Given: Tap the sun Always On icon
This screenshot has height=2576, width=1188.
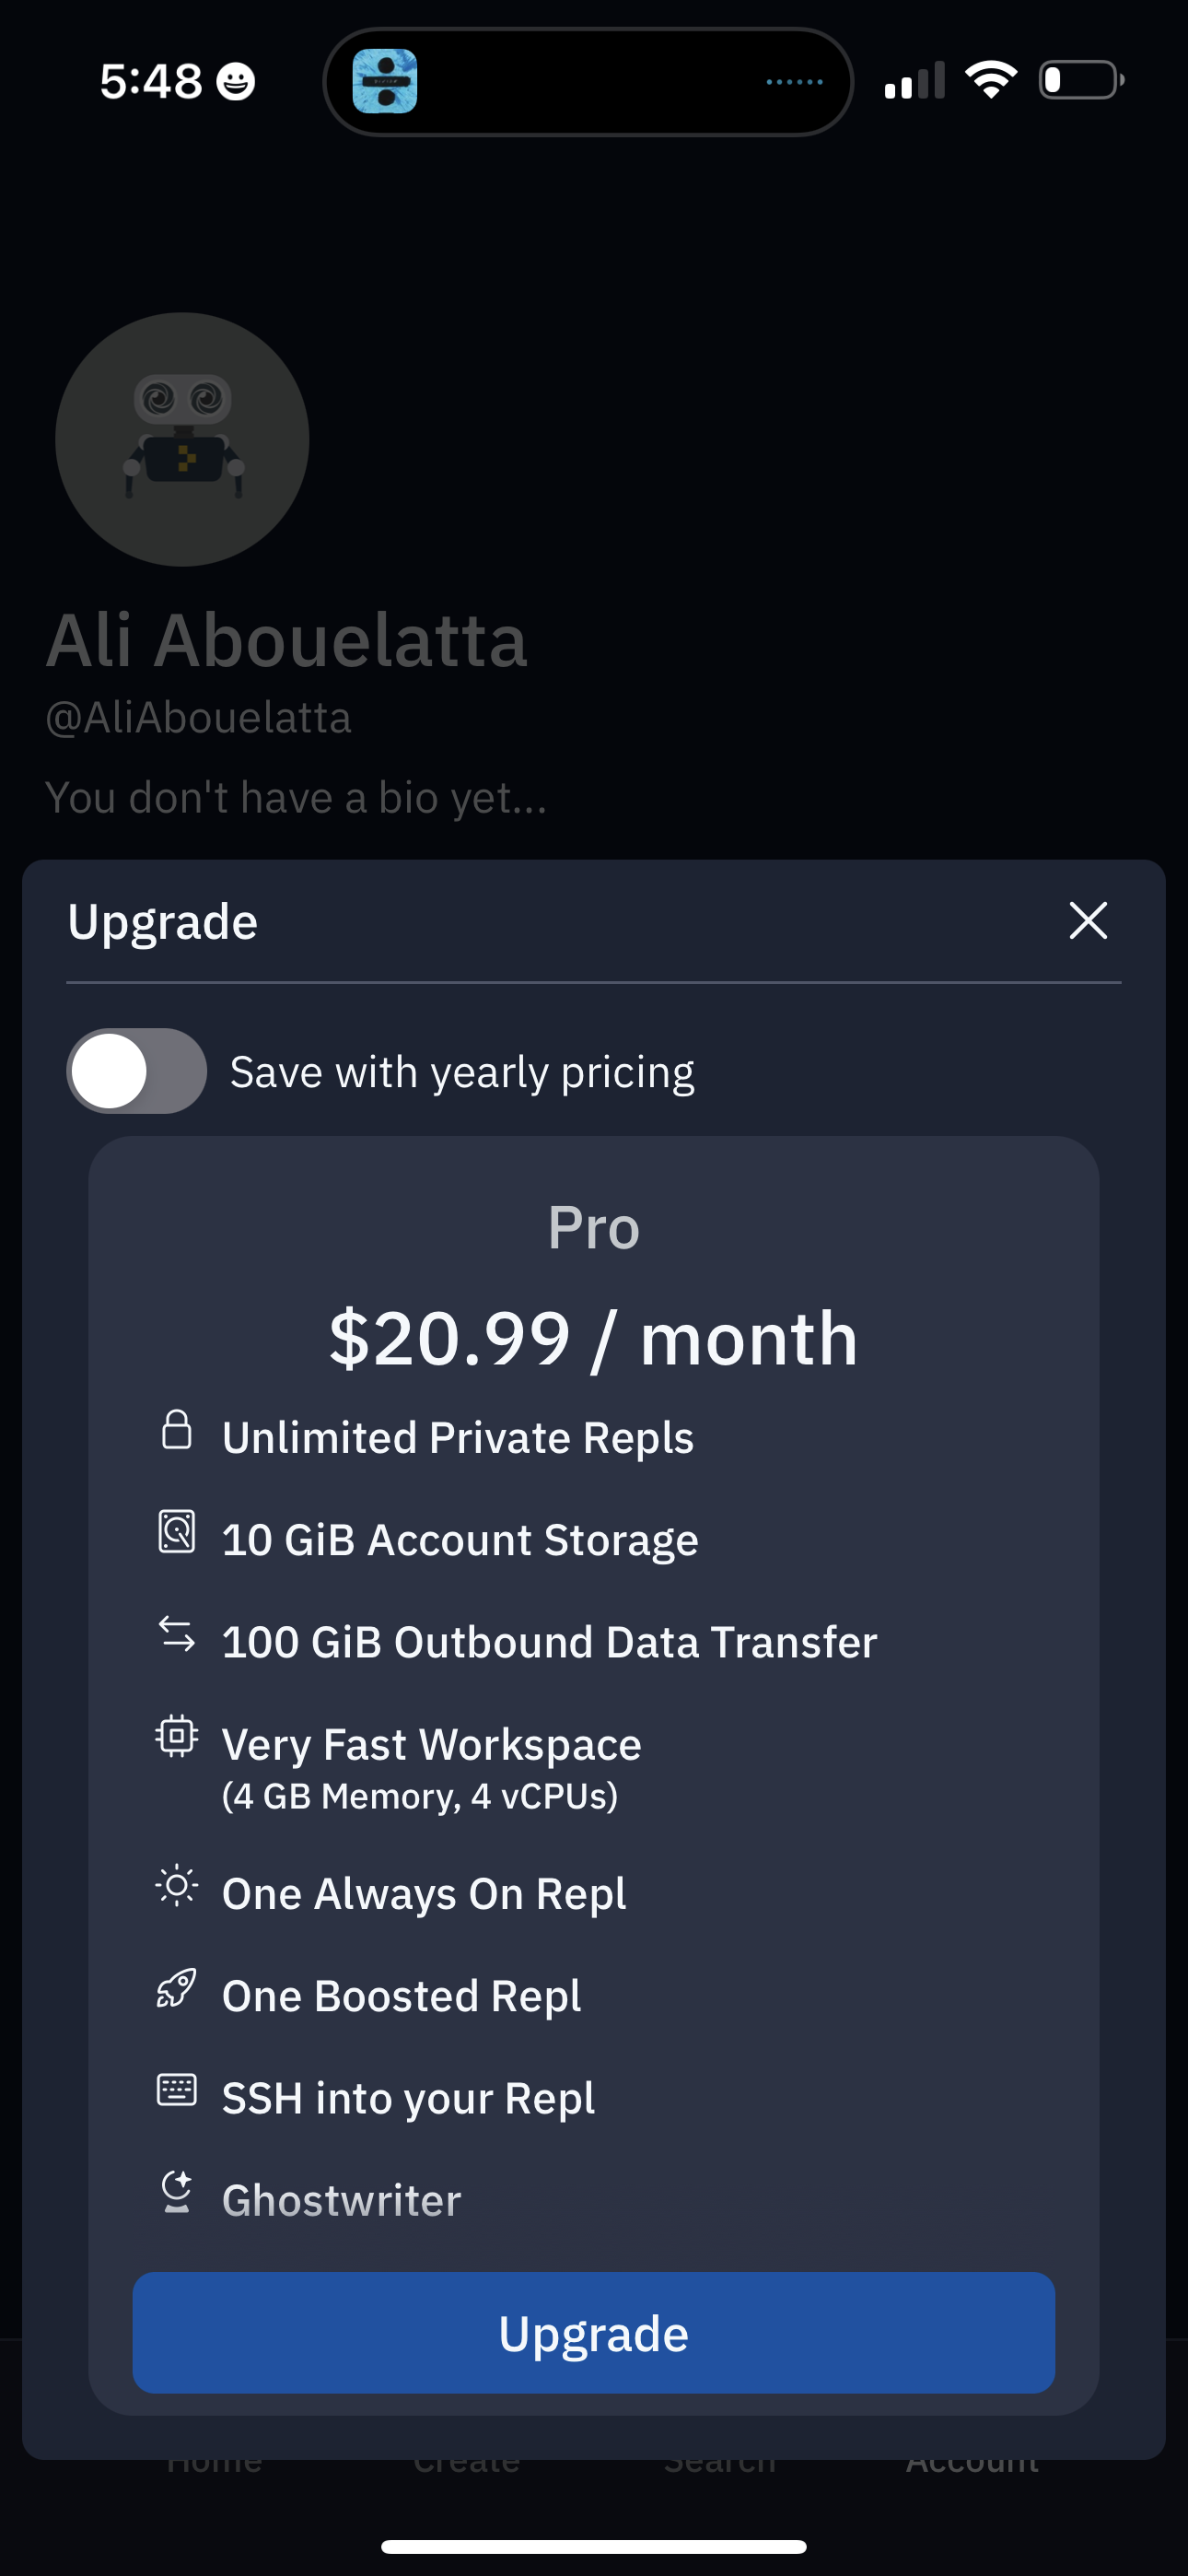Looking at the screenshot, I should click(x=177, y=1886).
